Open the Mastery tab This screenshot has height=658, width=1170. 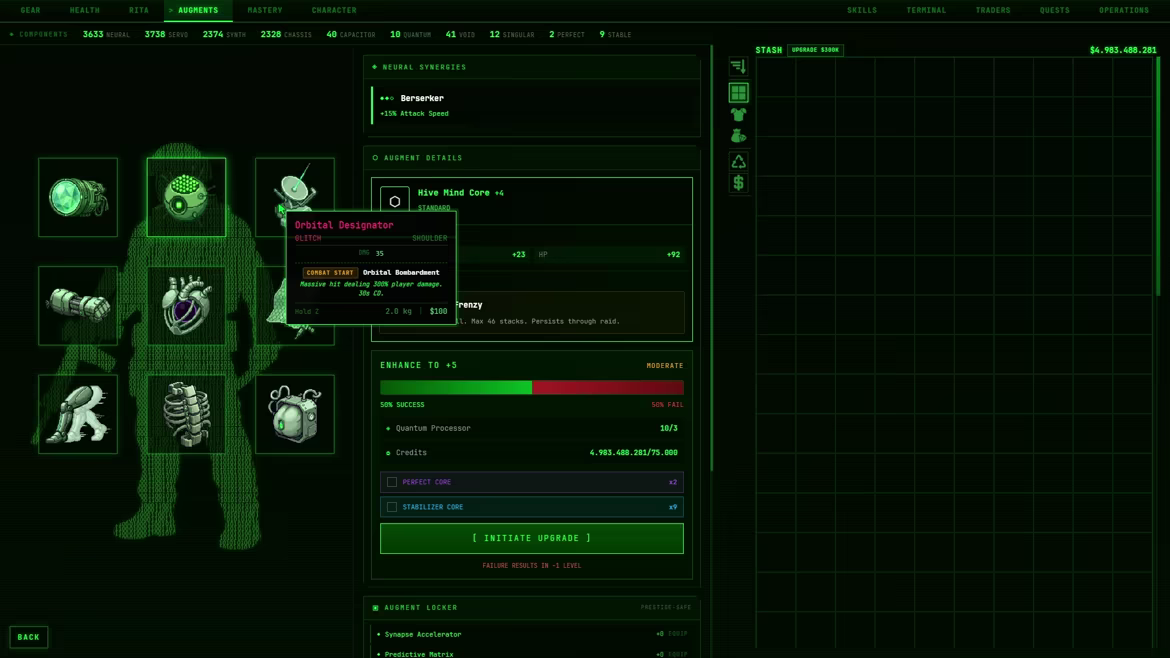(x=265, y=10)
